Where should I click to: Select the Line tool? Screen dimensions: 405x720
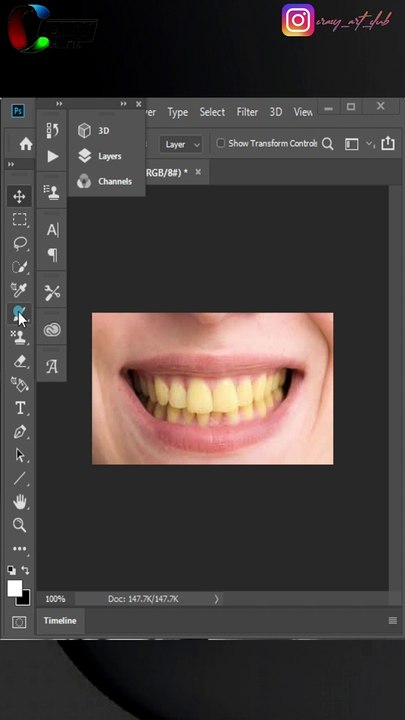pyautogui.click(x=19, y=478)
